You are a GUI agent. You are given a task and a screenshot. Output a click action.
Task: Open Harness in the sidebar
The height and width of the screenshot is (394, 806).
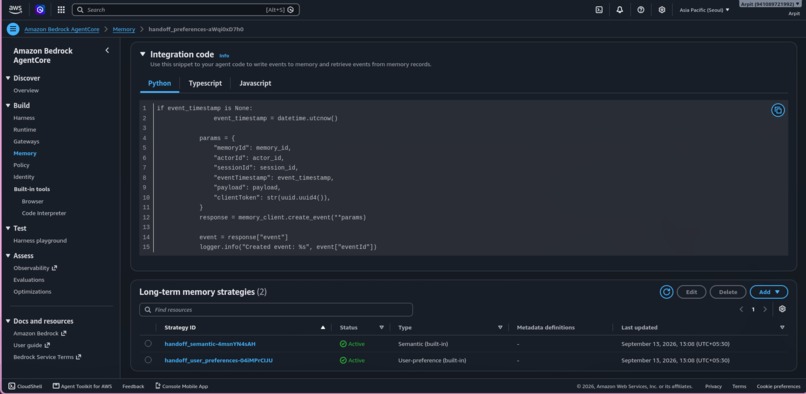coord(24,118)
